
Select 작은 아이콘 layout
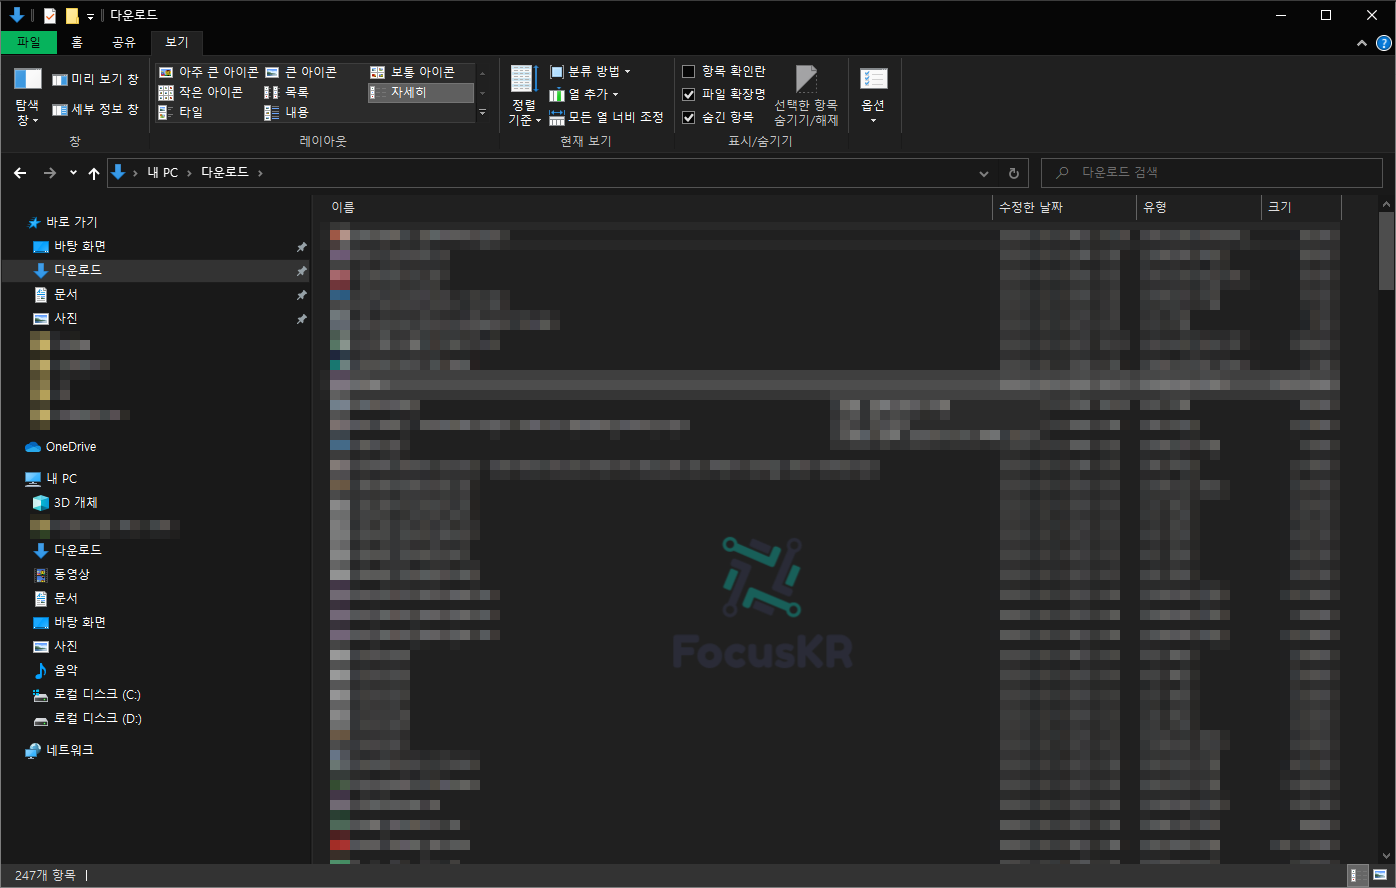click(200, 92)
